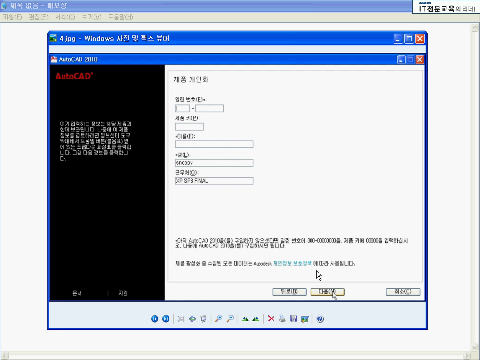Delete the image using the red X icon
This screenshot has height=360, width=480.
(x=271, y=319)
